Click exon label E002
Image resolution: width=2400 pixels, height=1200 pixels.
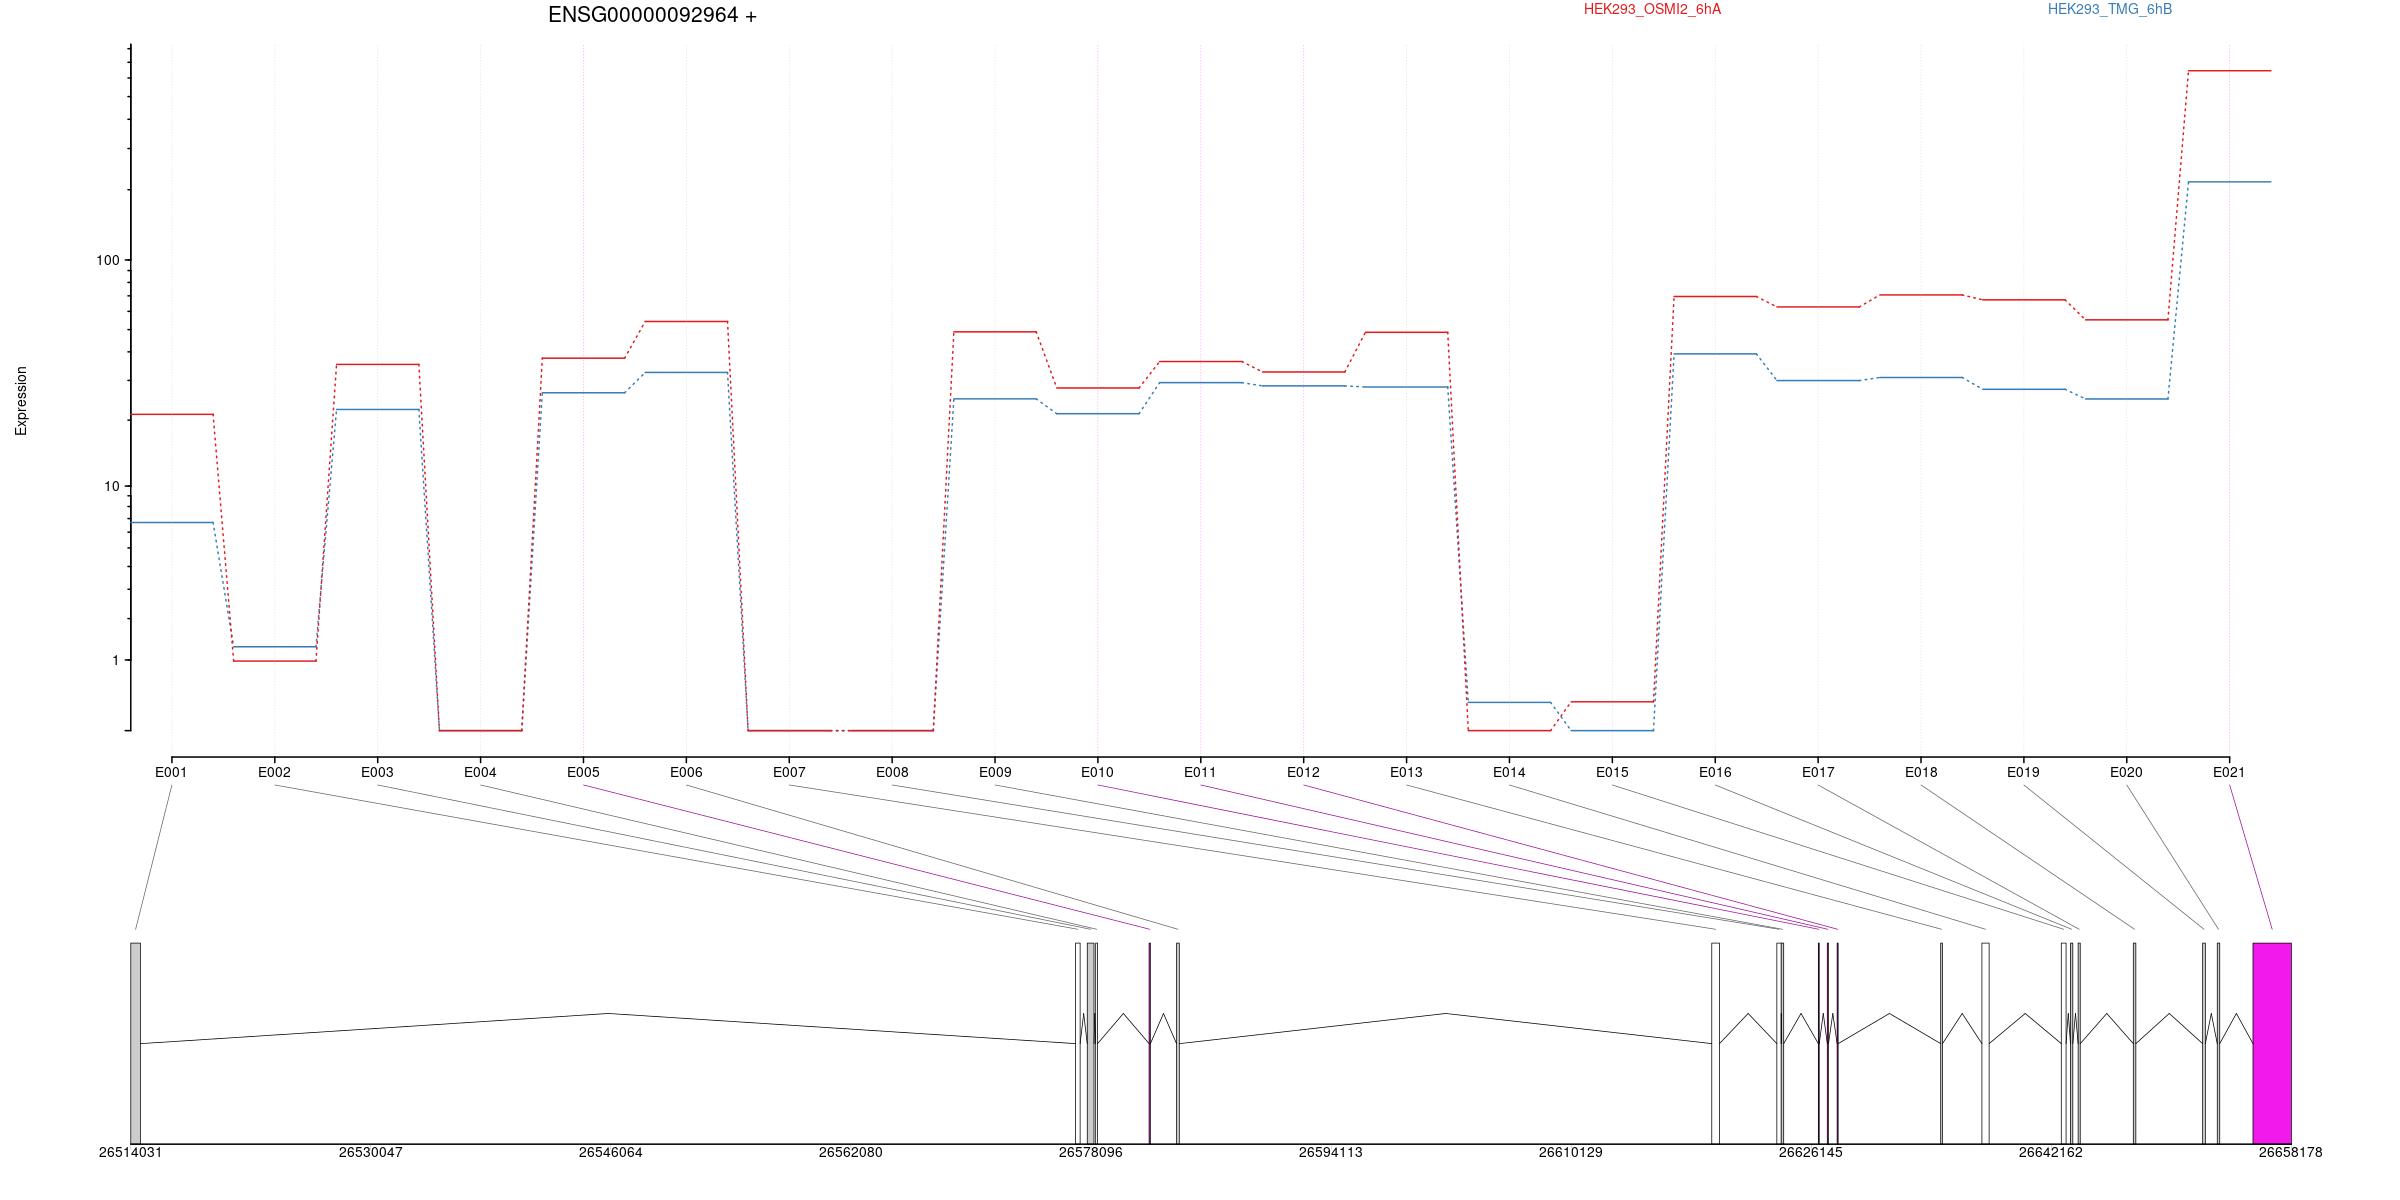click(x=274, y=772)
